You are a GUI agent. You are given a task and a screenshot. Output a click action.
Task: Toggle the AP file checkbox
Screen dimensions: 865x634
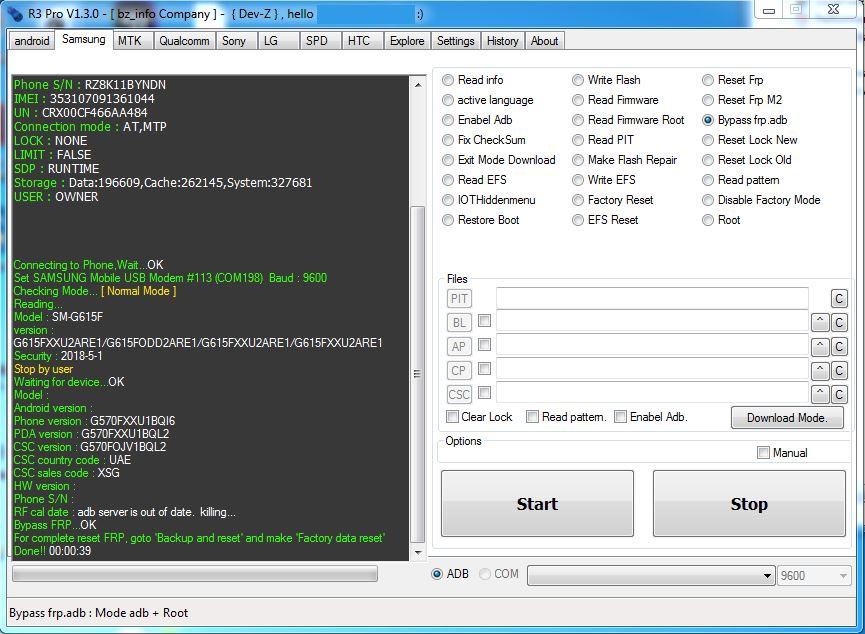[484, 344]
